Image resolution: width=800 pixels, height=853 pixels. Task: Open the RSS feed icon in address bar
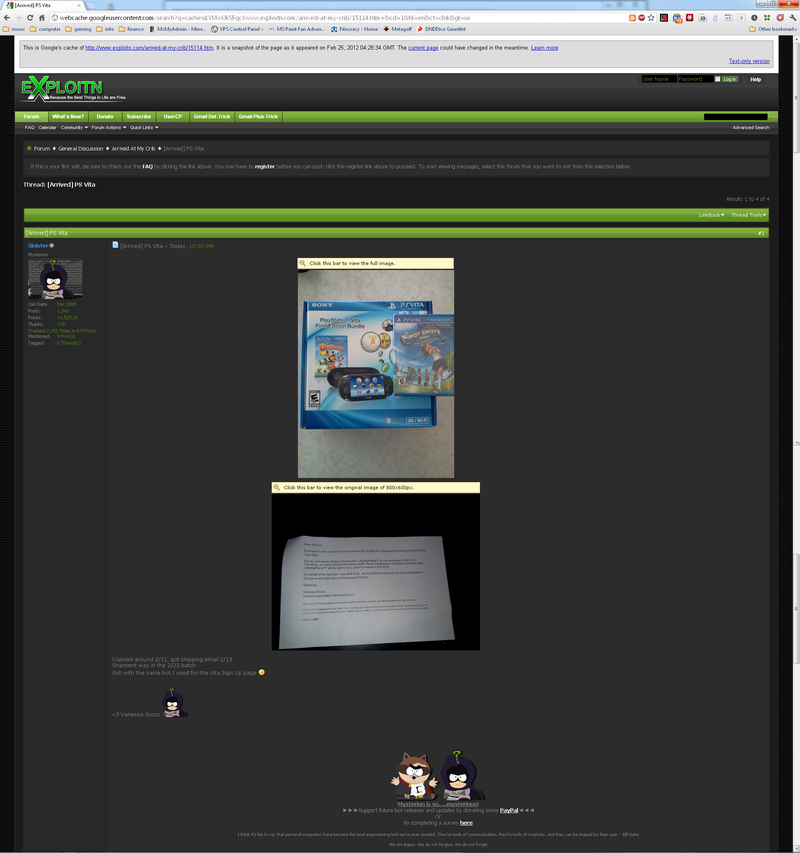click(x=632, y=17)
